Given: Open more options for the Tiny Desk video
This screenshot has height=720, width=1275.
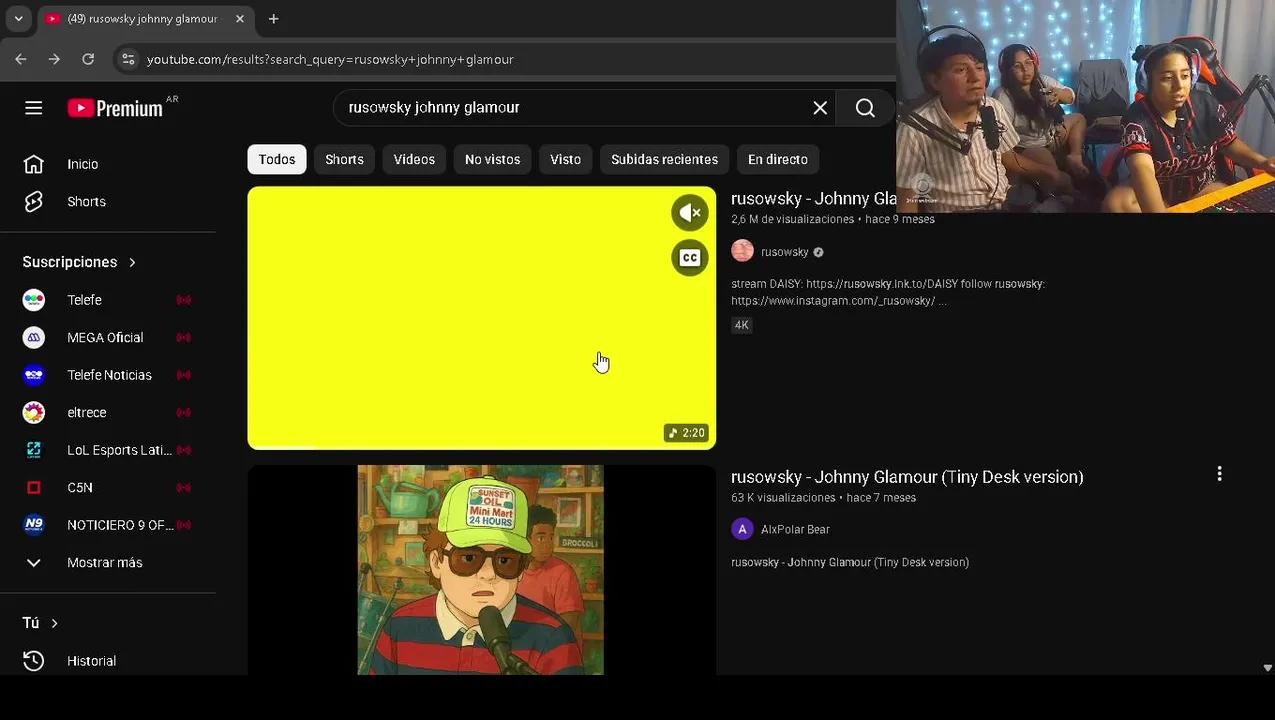Looking at the screenshot, I should 1219,474.
